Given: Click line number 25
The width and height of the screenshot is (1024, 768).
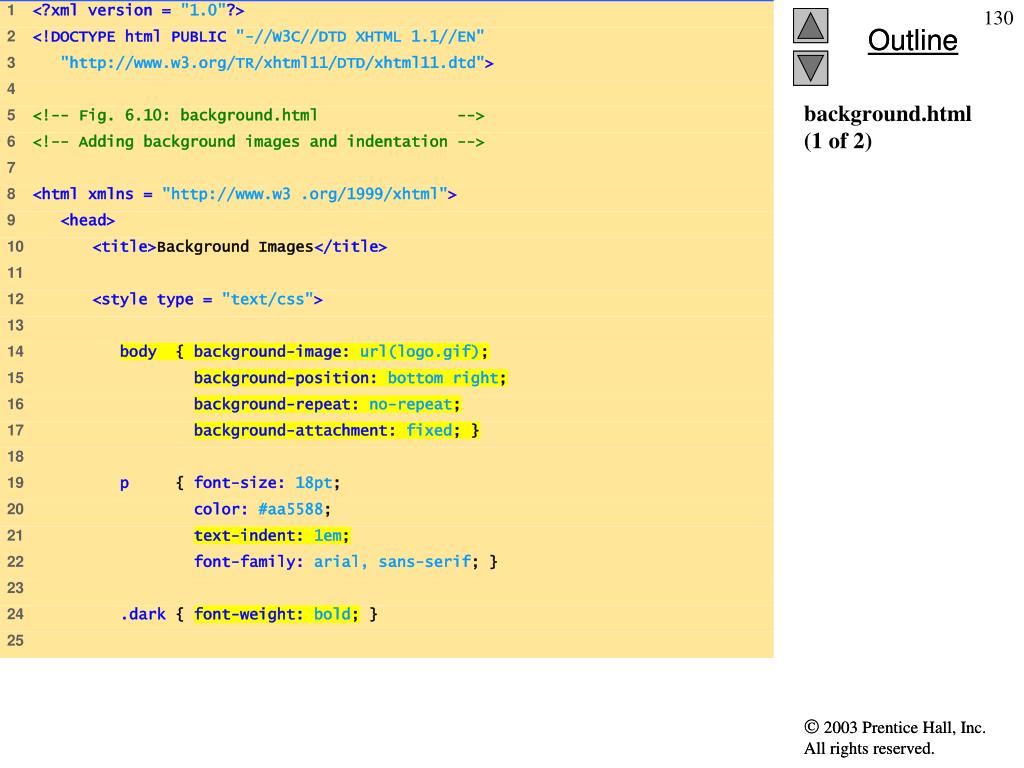Looking at the screenshot, I should 15,641.
